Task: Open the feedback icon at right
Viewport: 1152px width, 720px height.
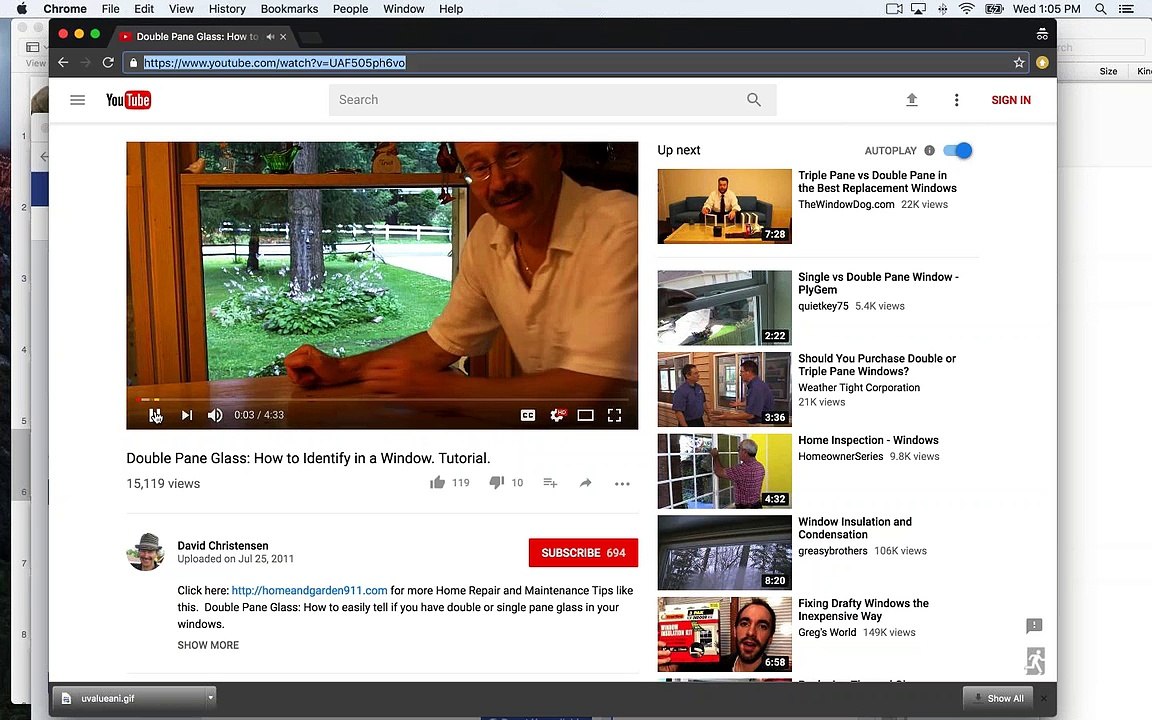Action: (x=1034, y=625)
